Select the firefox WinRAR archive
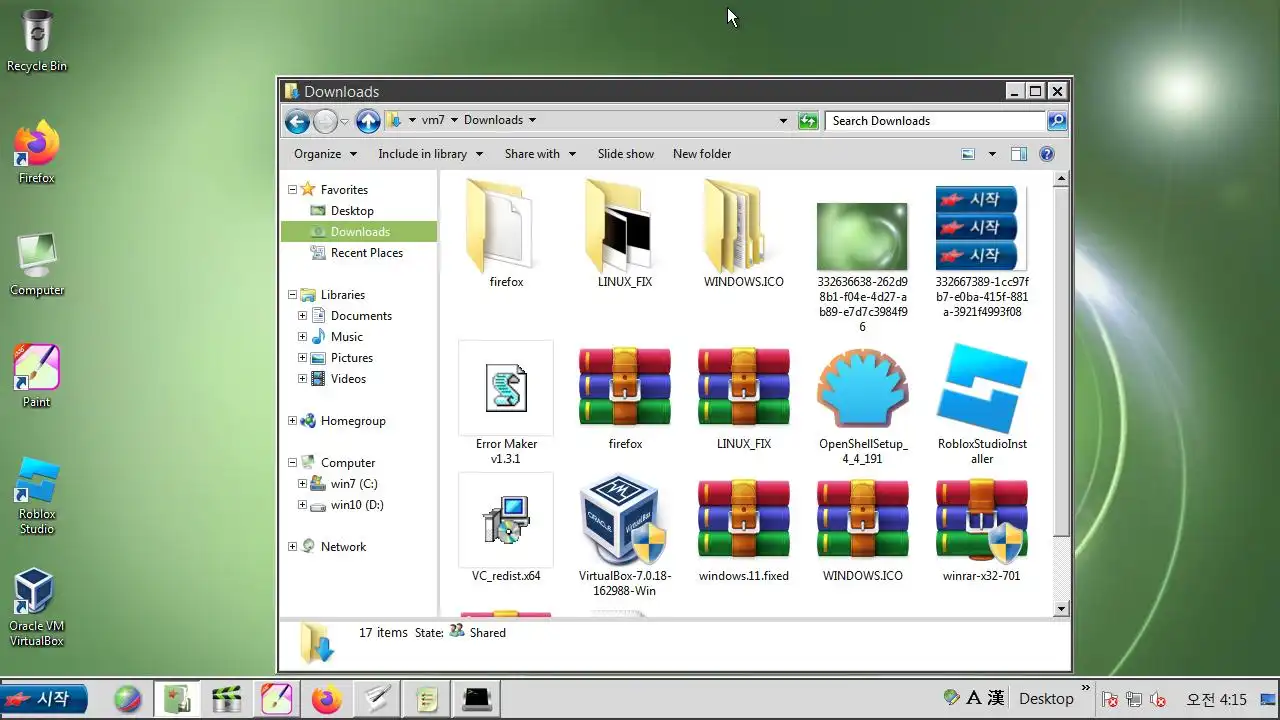This screenshot has width=1280, height=720. [x=625, y=397]
